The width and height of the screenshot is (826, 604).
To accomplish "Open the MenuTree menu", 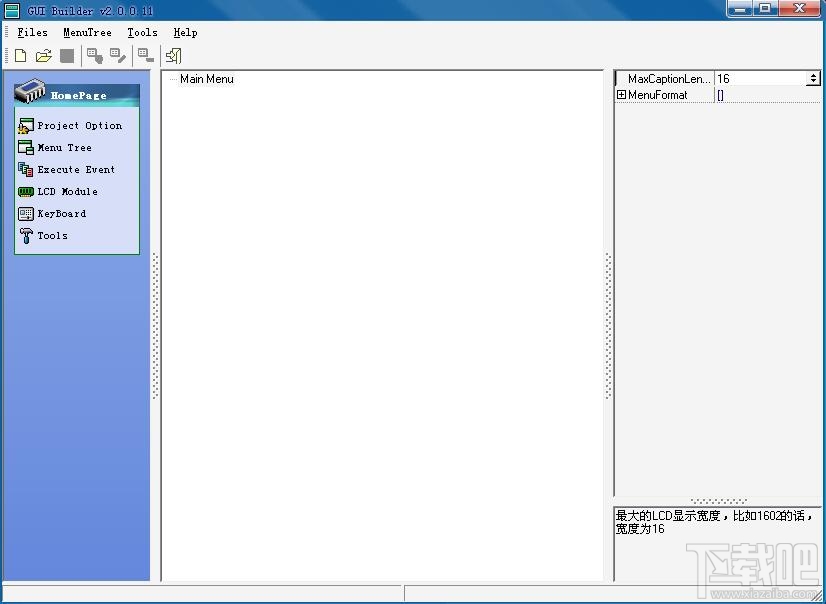I will tap(87, 33).
